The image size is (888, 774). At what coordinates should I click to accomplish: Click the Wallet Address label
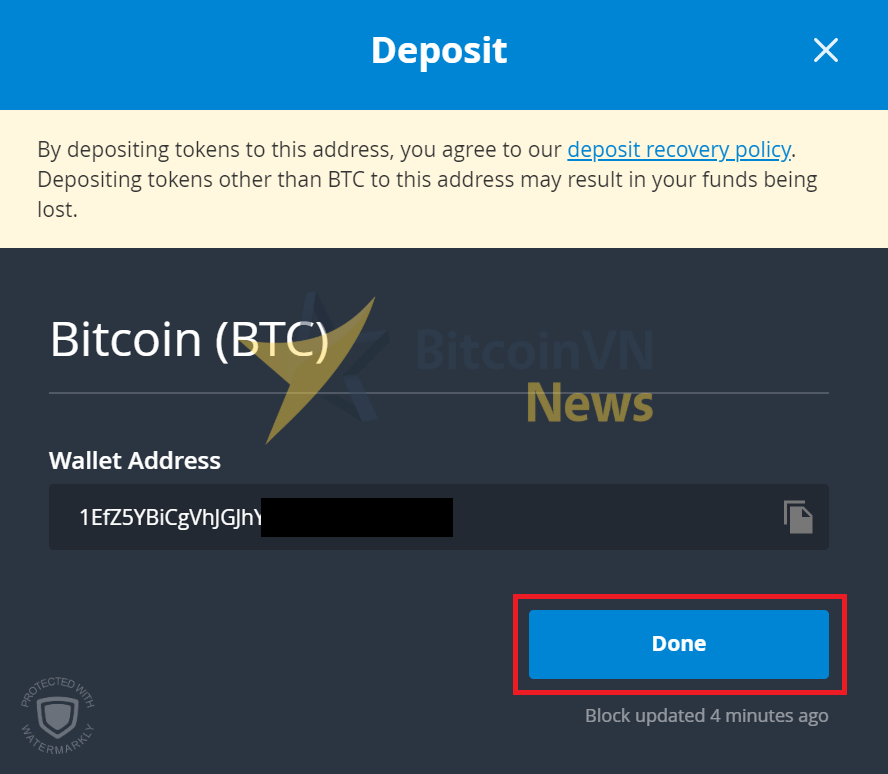[135, 460]
